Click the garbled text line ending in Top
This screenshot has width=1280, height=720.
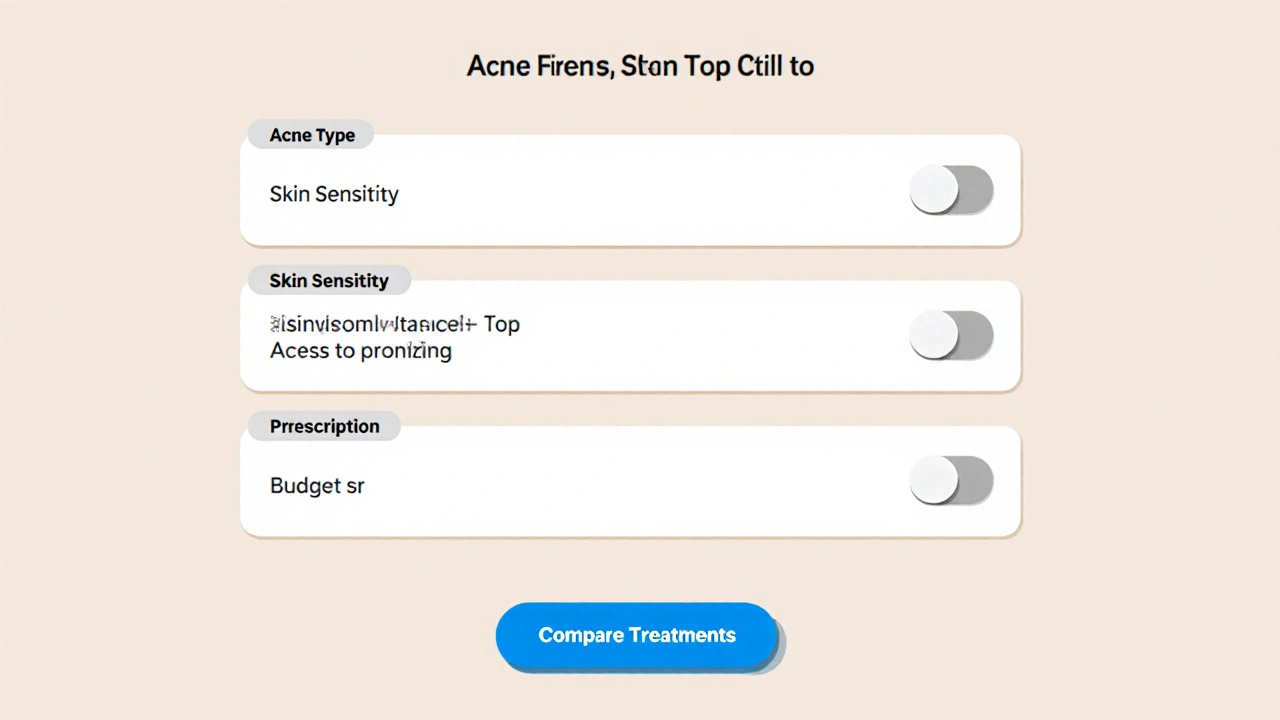click(x=394, y=324)
